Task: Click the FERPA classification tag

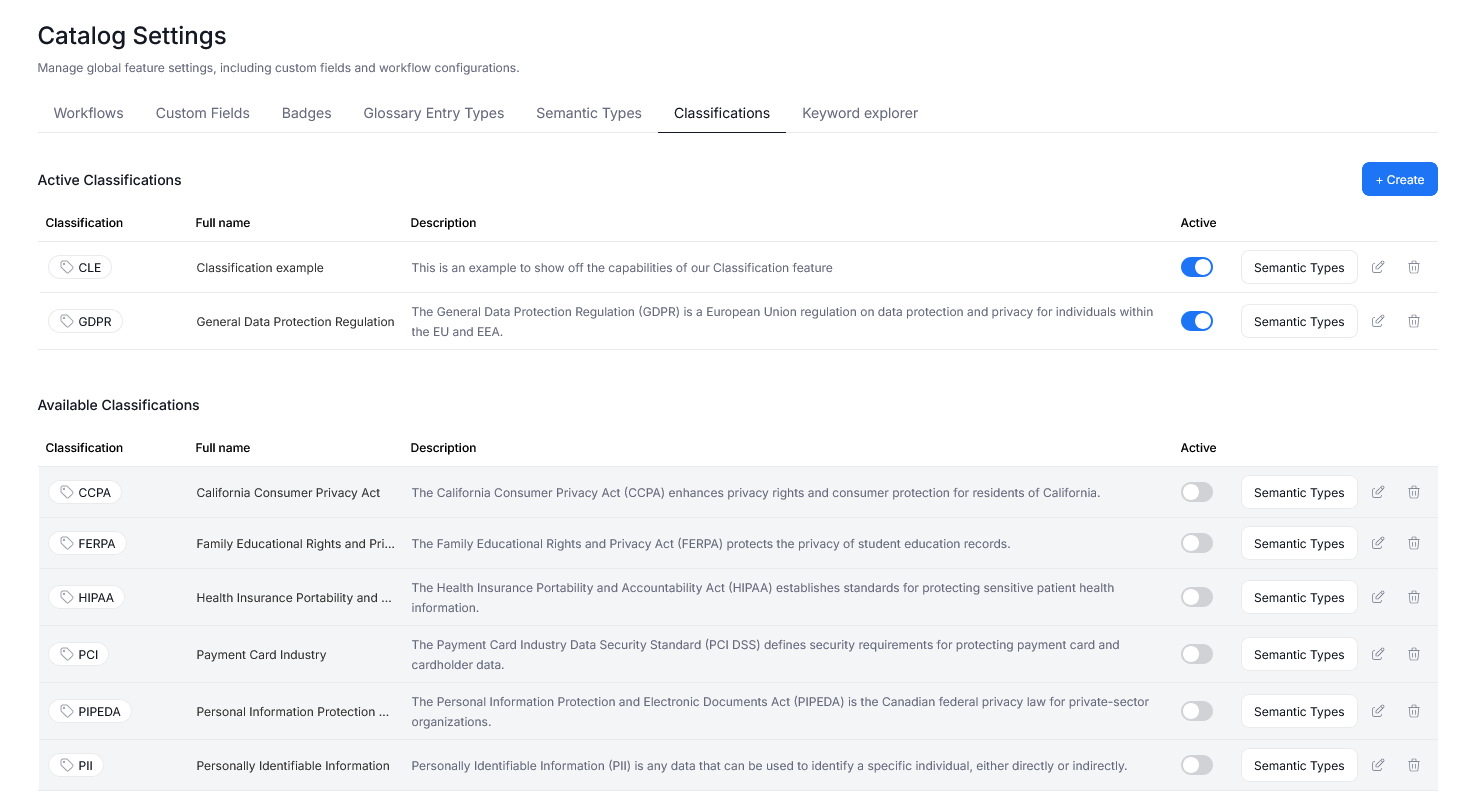Action: point(87,544)
